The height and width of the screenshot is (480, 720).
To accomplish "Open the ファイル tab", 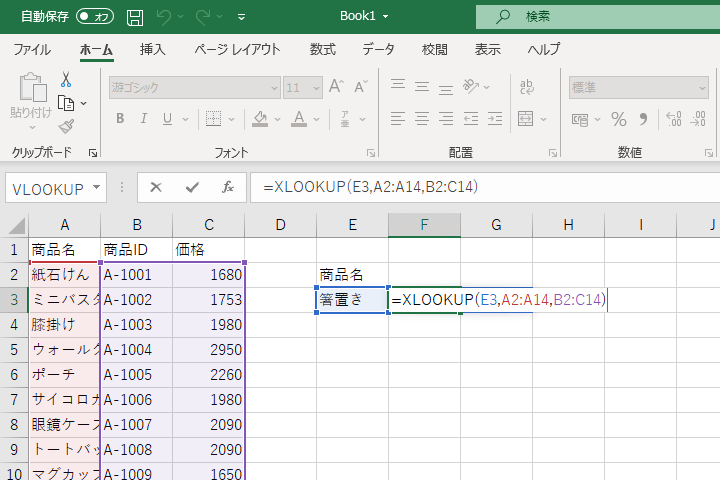I will (32, 49).
